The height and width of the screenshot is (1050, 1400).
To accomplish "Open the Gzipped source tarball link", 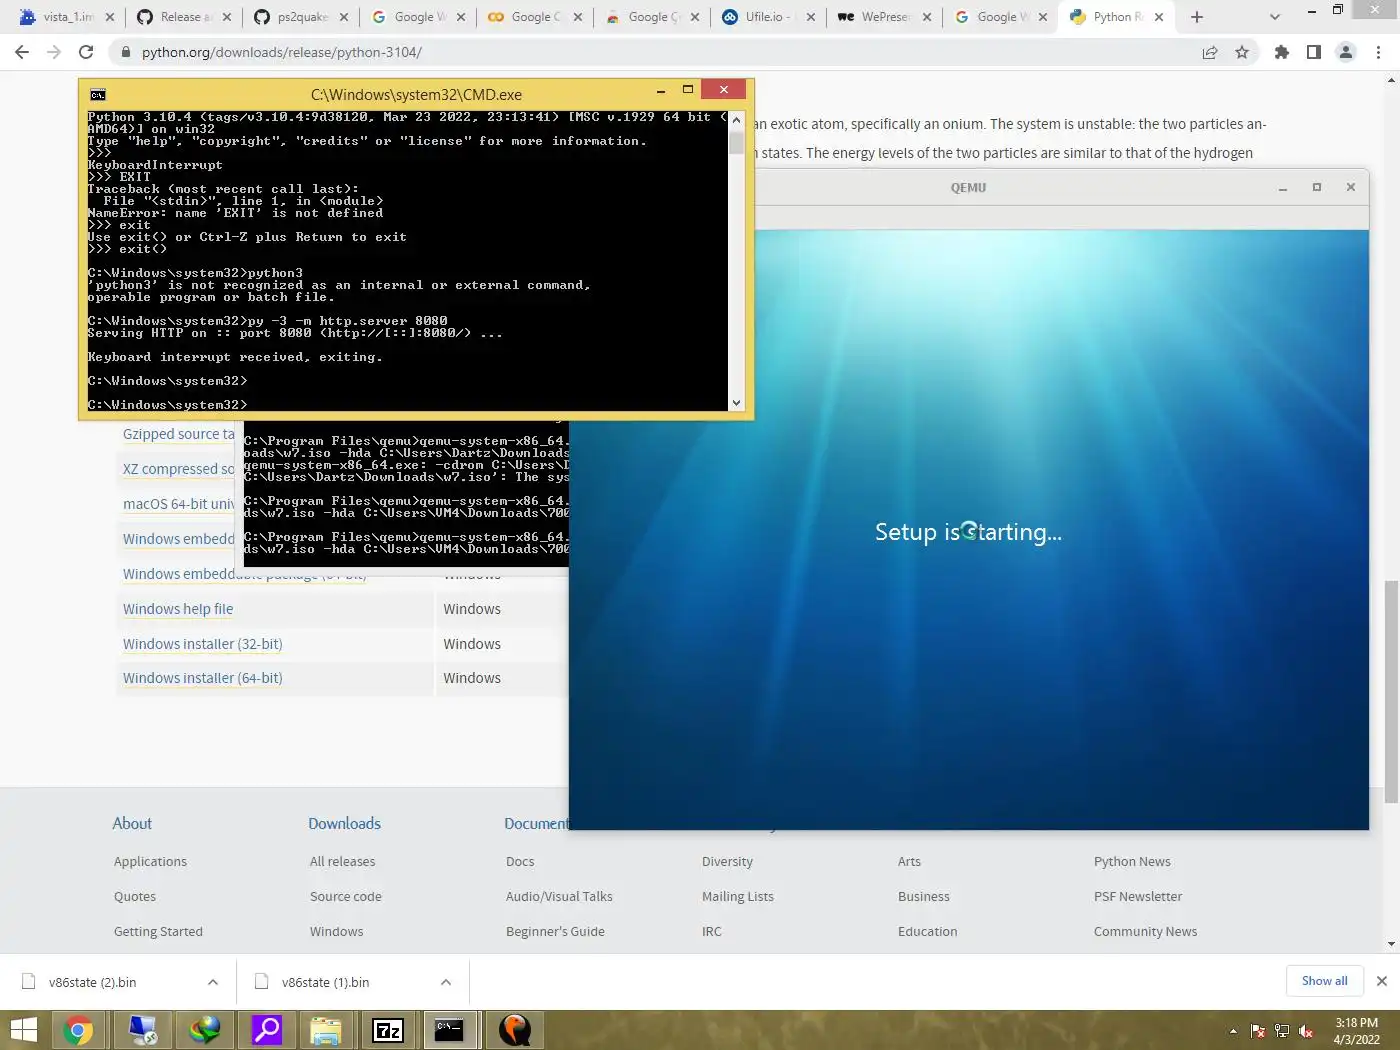I will [178, 434].
